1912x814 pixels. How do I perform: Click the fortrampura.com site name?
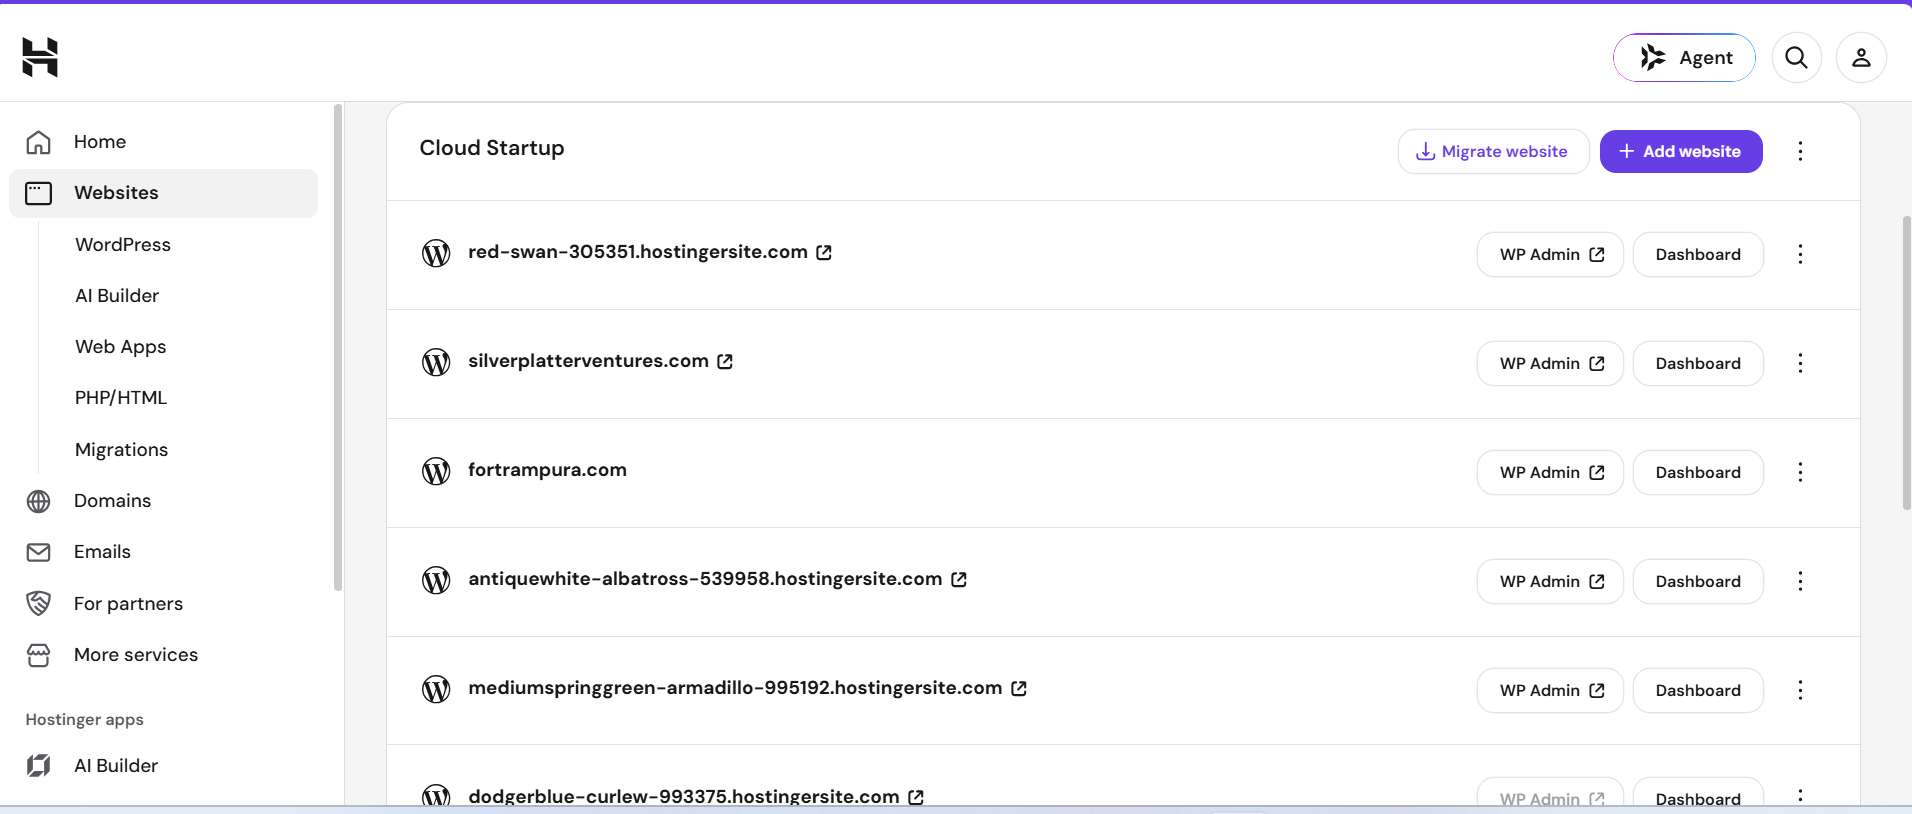[547, 470]
